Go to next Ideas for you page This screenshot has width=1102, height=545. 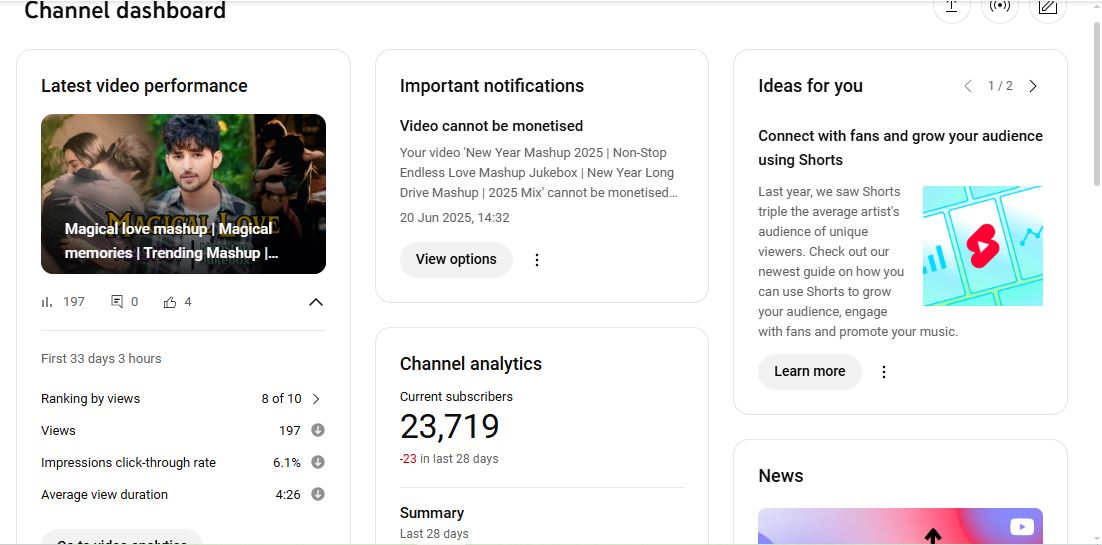click(1033, 86)
